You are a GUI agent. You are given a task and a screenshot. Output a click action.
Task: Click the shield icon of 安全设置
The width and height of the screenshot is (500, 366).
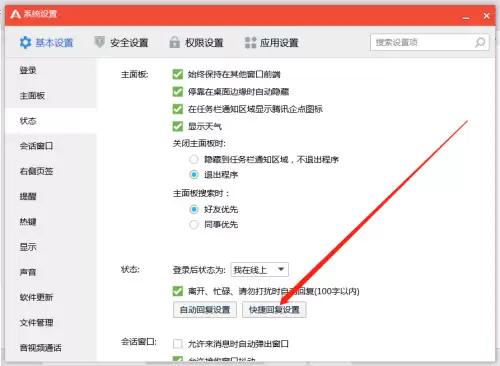tap(100, 42)
